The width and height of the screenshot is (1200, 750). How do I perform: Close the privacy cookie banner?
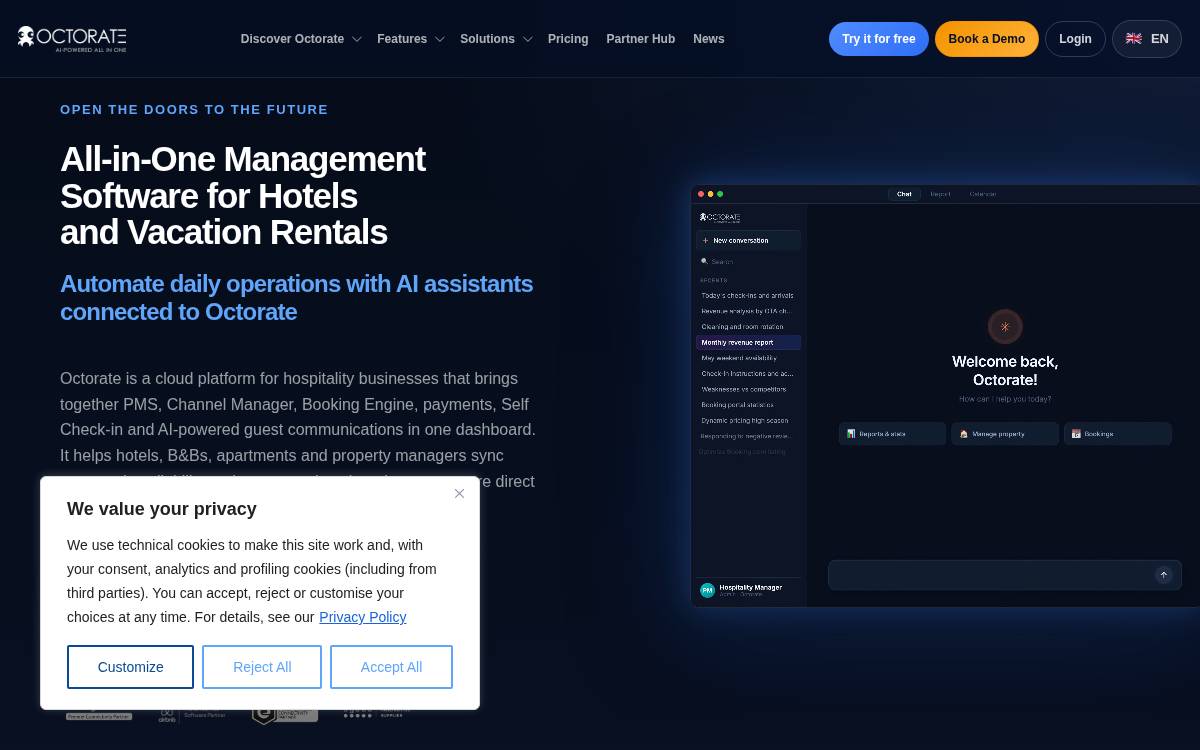459,493
